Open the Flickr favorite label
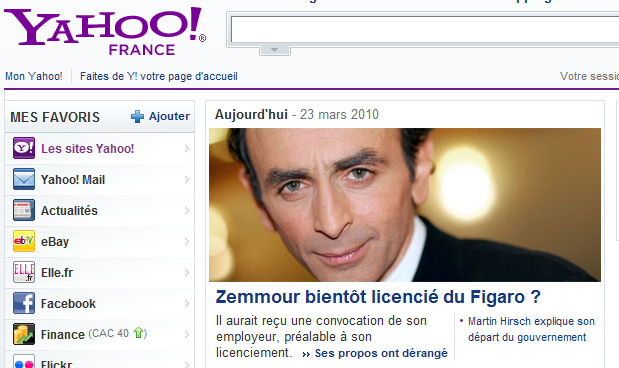 tap(56, 363)
